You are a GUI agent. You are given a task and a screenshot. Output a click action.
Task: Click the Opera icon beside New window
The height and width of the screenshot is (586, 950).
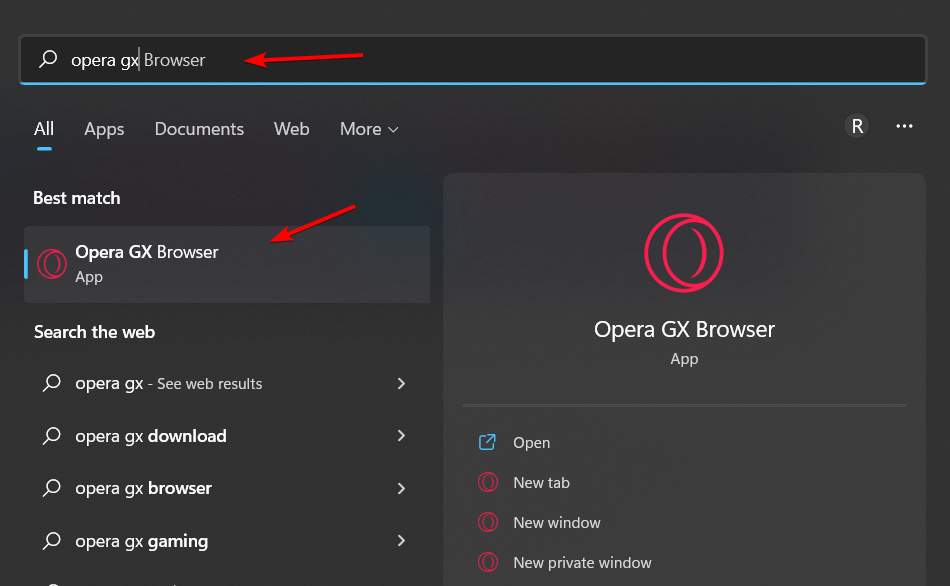pos(488,522)
